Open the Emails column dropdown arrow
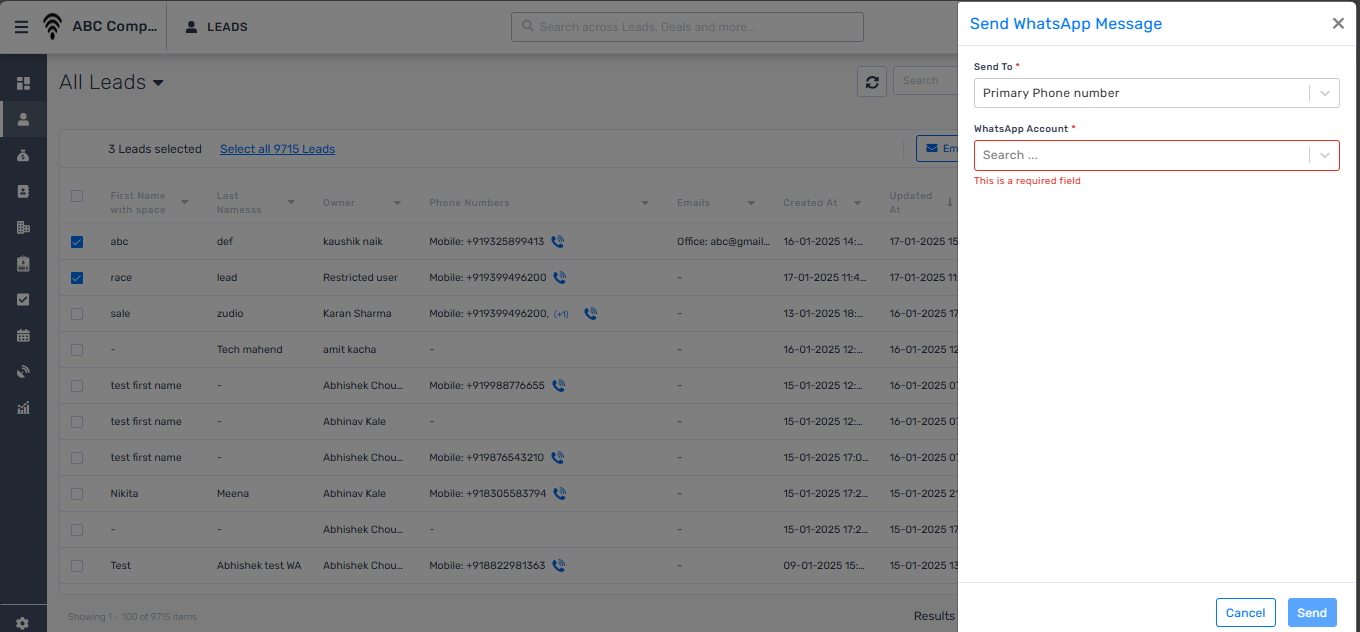This screenshot has width=1360, height=632. click(x=751, y=203)
